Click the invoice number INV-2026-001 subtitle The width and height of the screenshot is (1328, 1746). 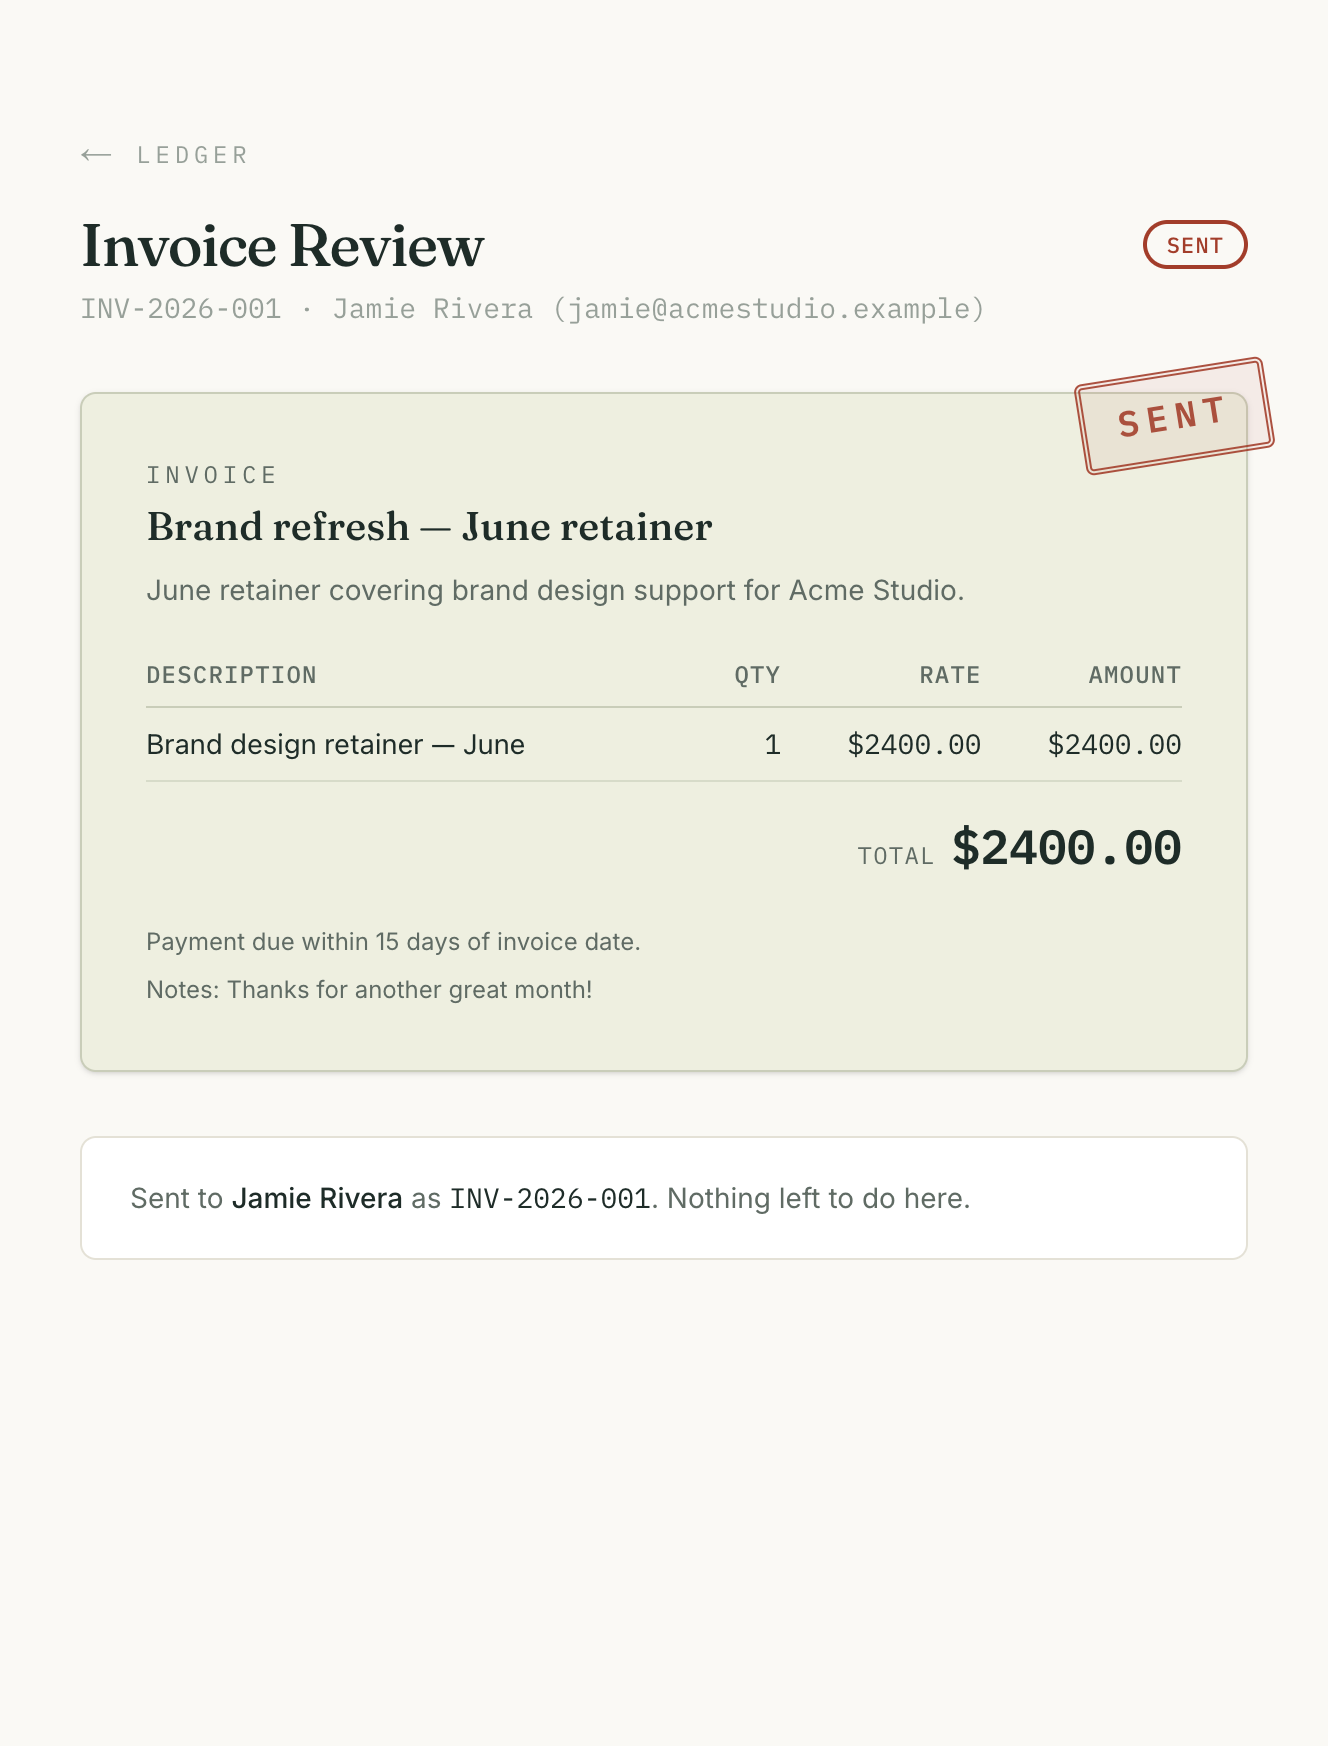pos(181,309)
